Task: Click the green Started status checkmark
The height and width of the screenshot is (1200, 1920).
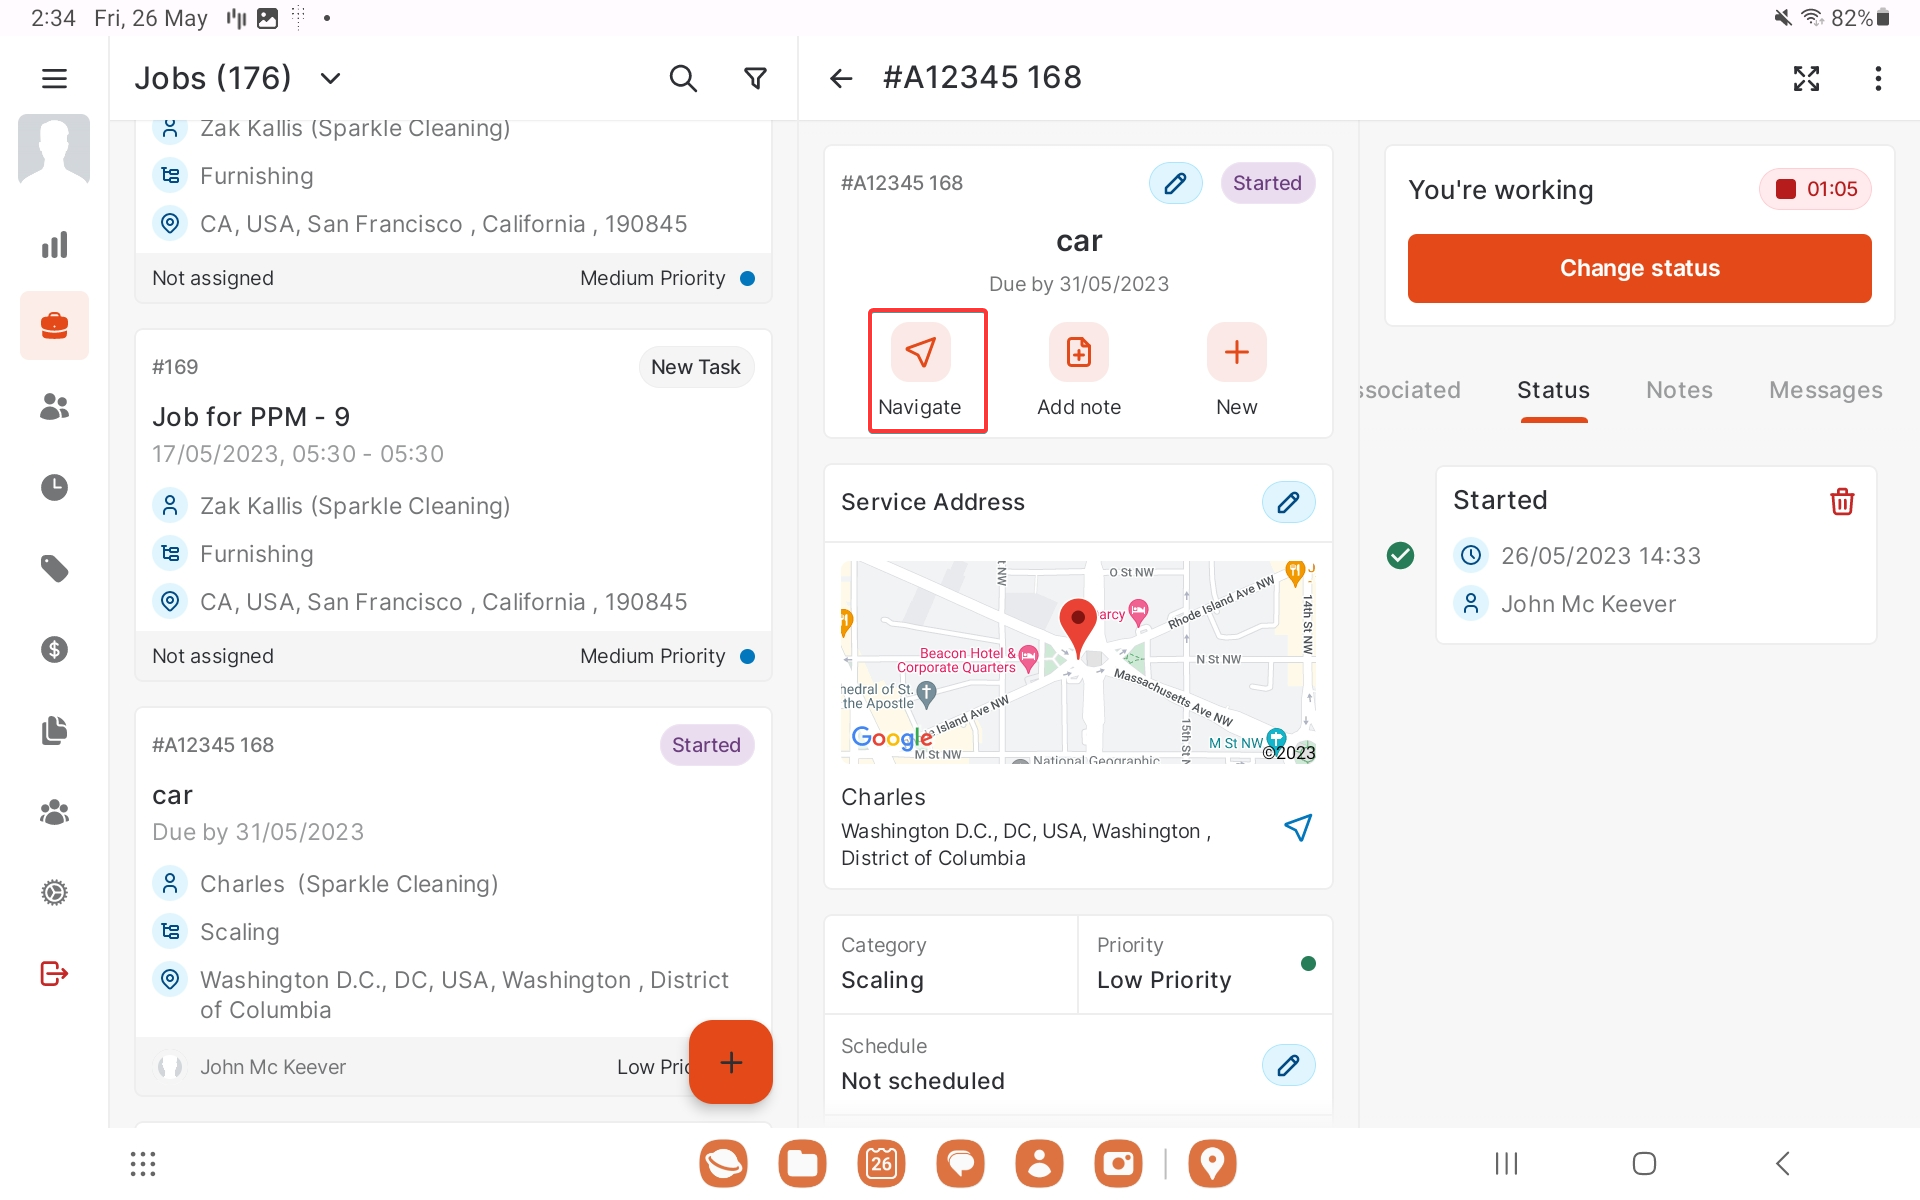Action: pos(1400,555)
